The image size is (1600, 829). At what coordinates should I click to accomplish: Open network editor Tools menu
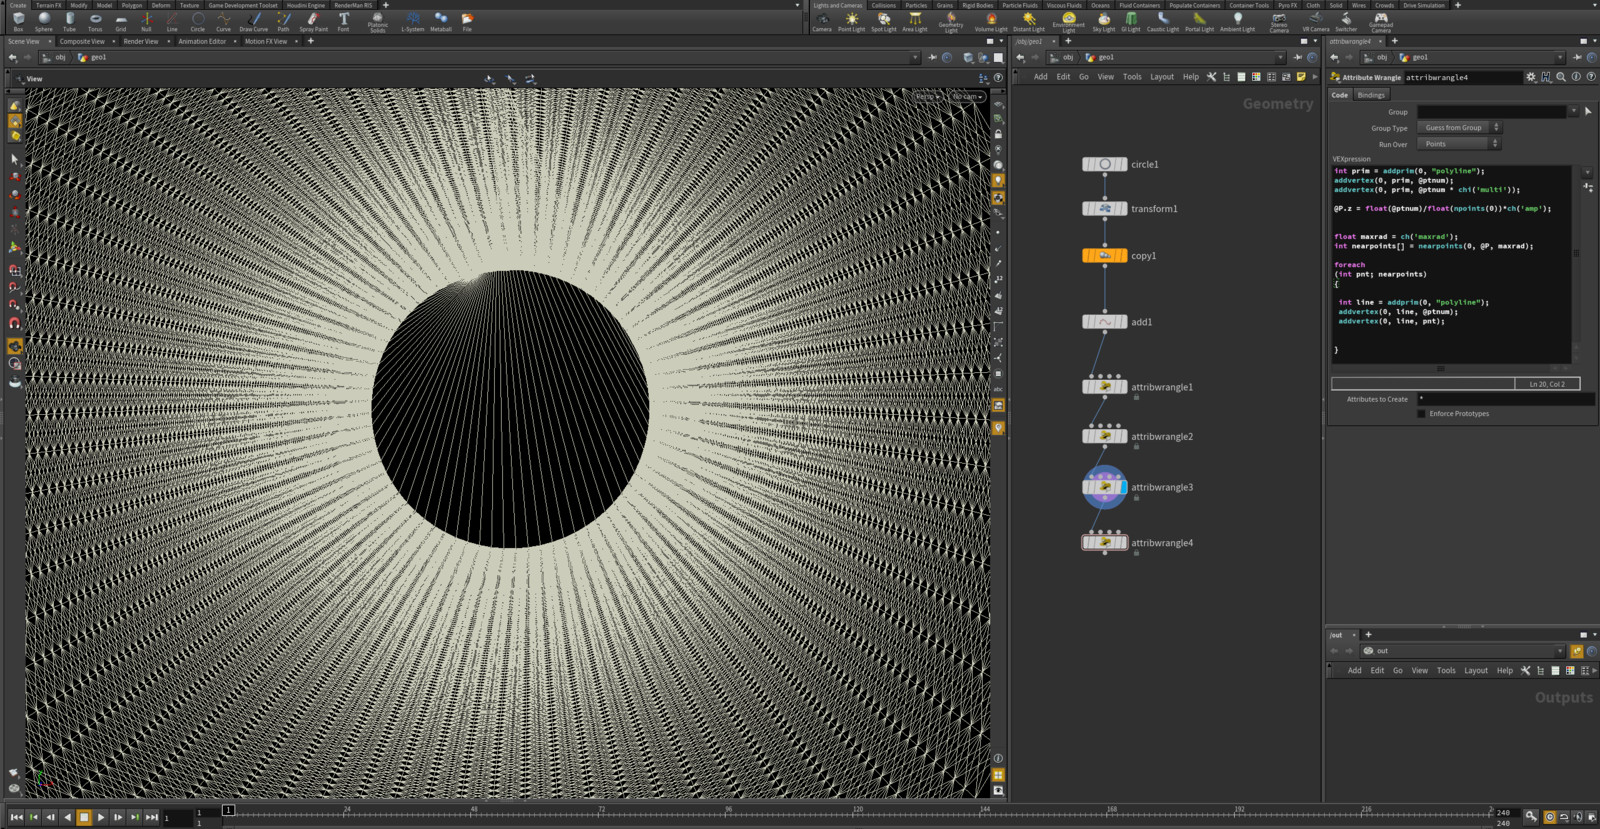coord(1132,76)
